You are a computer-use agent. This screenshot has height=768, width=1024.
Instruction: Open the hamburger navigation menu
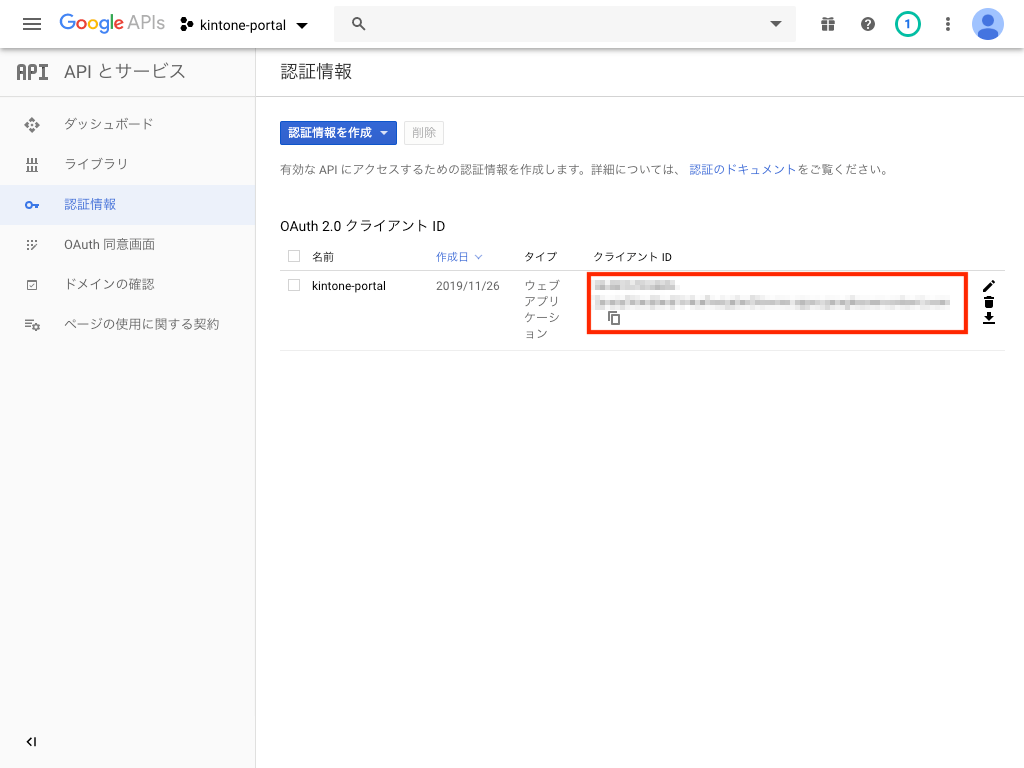(32, 24)
